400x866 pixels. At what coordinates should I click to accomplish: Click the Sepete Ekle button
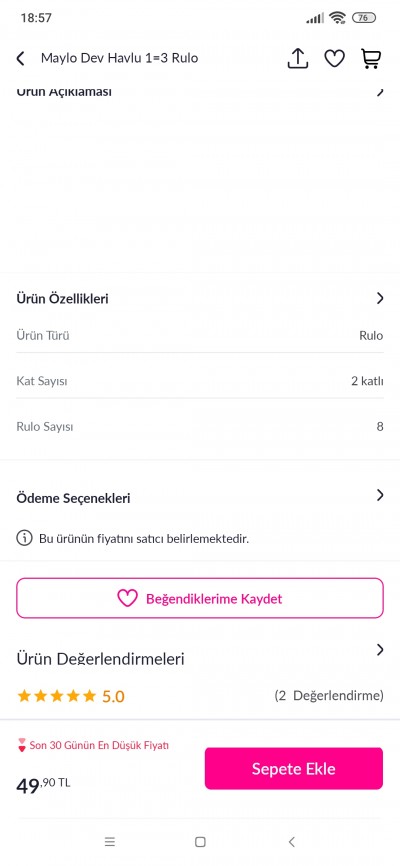294,768
